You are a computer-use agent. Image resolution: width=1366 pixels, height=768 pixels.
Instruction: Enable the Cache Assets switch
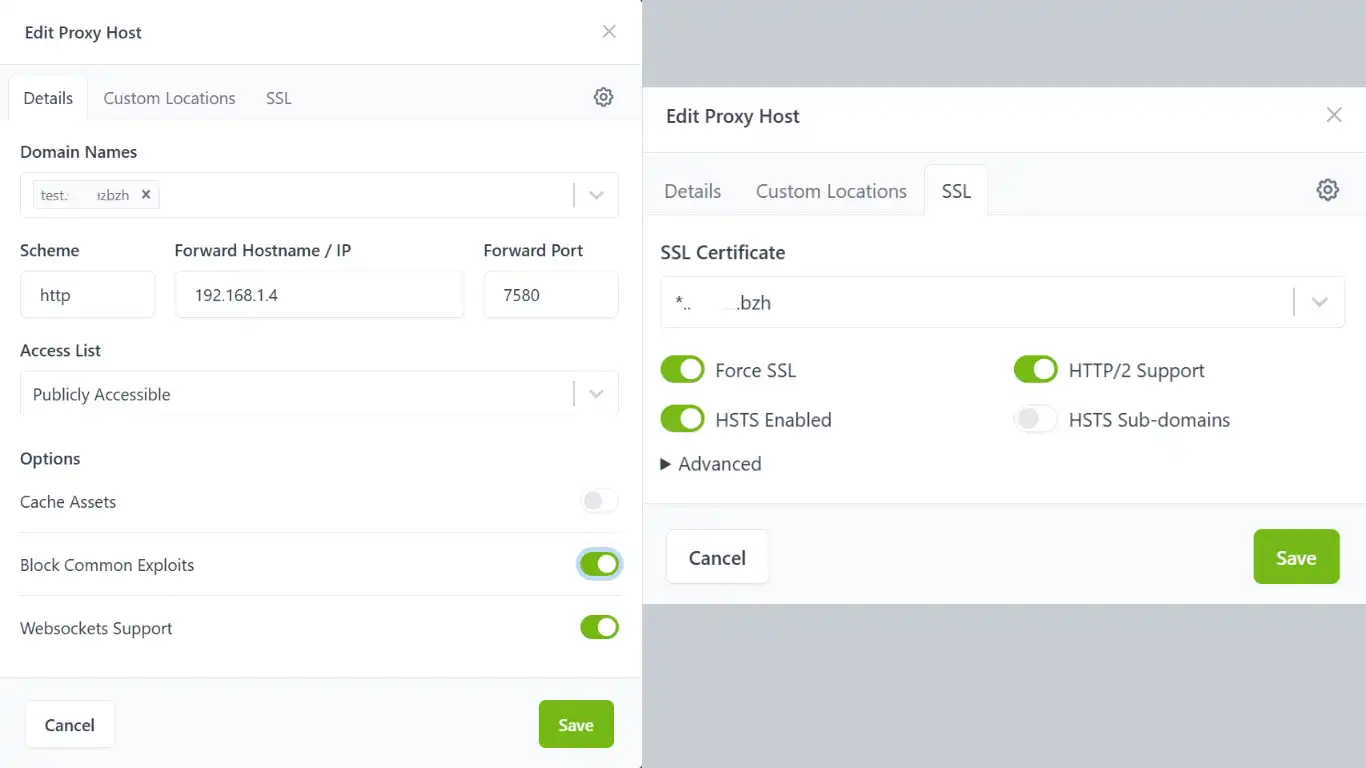pyautogui.click(x=599, y=501)
